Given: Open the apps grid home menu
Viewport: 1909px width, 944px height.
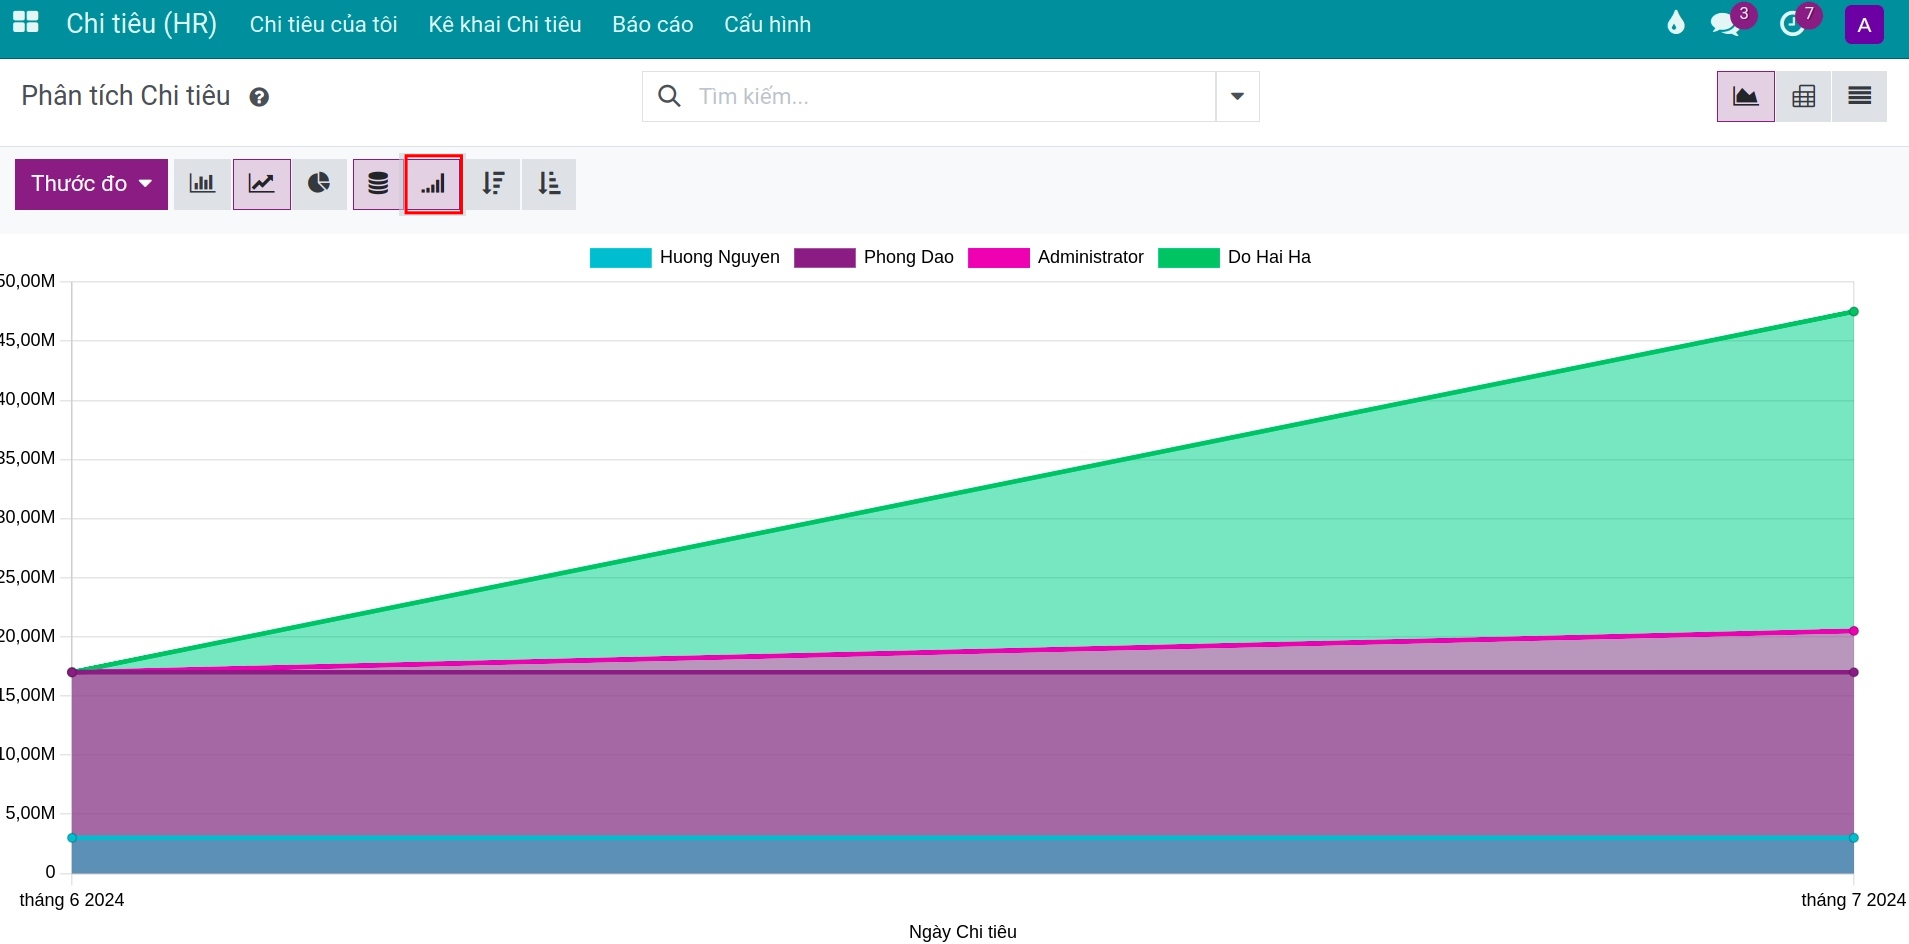Looking at the screenshot, I should point(25,22).
